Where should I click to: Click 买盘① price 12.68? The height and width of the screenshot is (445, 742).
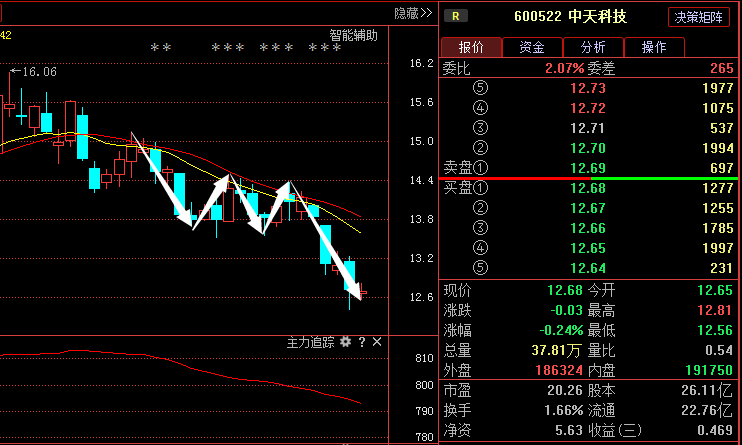click(588, 188)
